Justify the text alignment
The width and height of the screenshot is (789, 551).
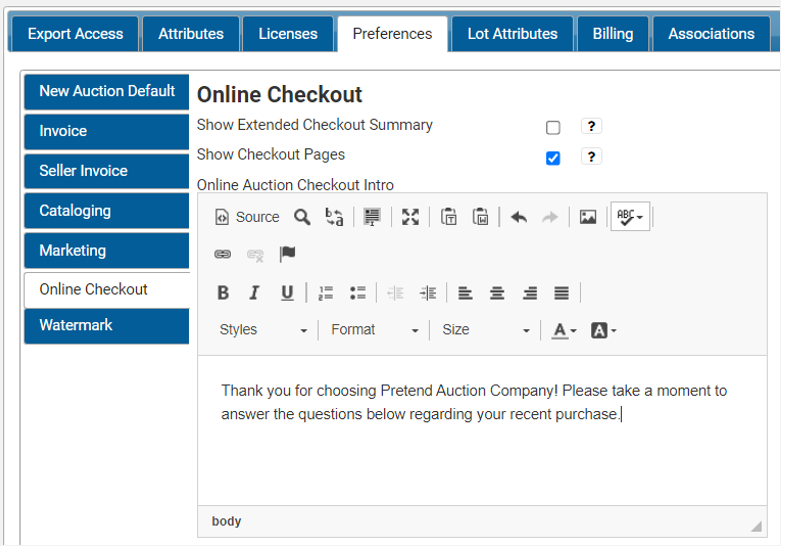click(x=562, y=292)
